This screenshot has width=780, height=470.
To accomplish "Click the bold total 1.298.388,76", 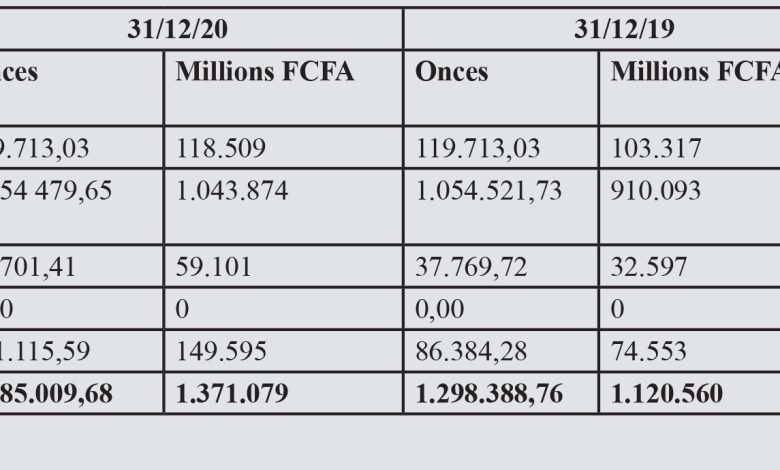I will click(494, 394).
